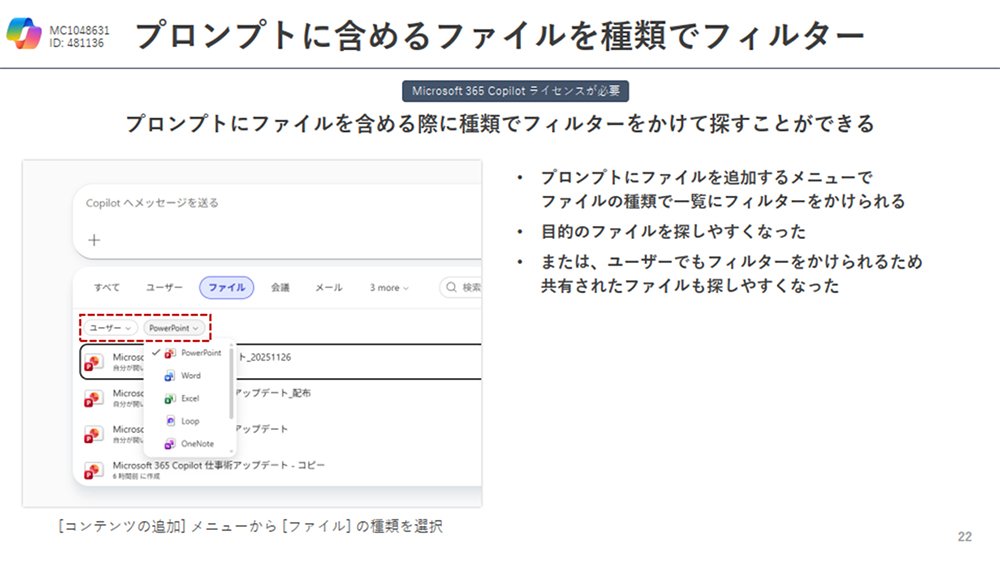The height and width of the screenshot is (563, 1000).
Task: Switch to the 会議 tab
Action: (x=280, y=288)
